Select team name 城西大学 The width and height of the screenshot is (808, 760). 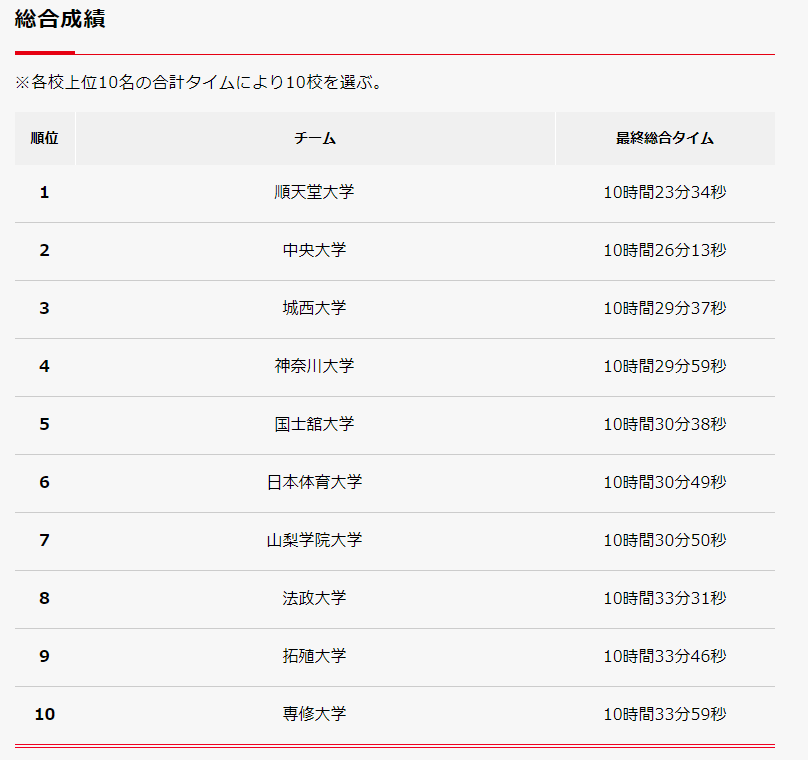pyautogui.click(x=314, y=308)
